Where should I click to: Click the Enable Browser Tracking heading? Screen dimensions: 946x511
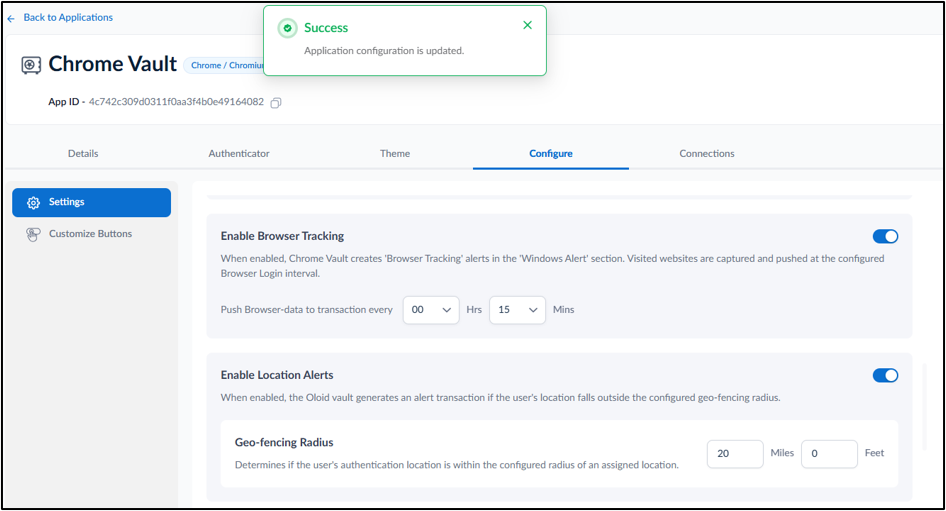tap(282, 236)
